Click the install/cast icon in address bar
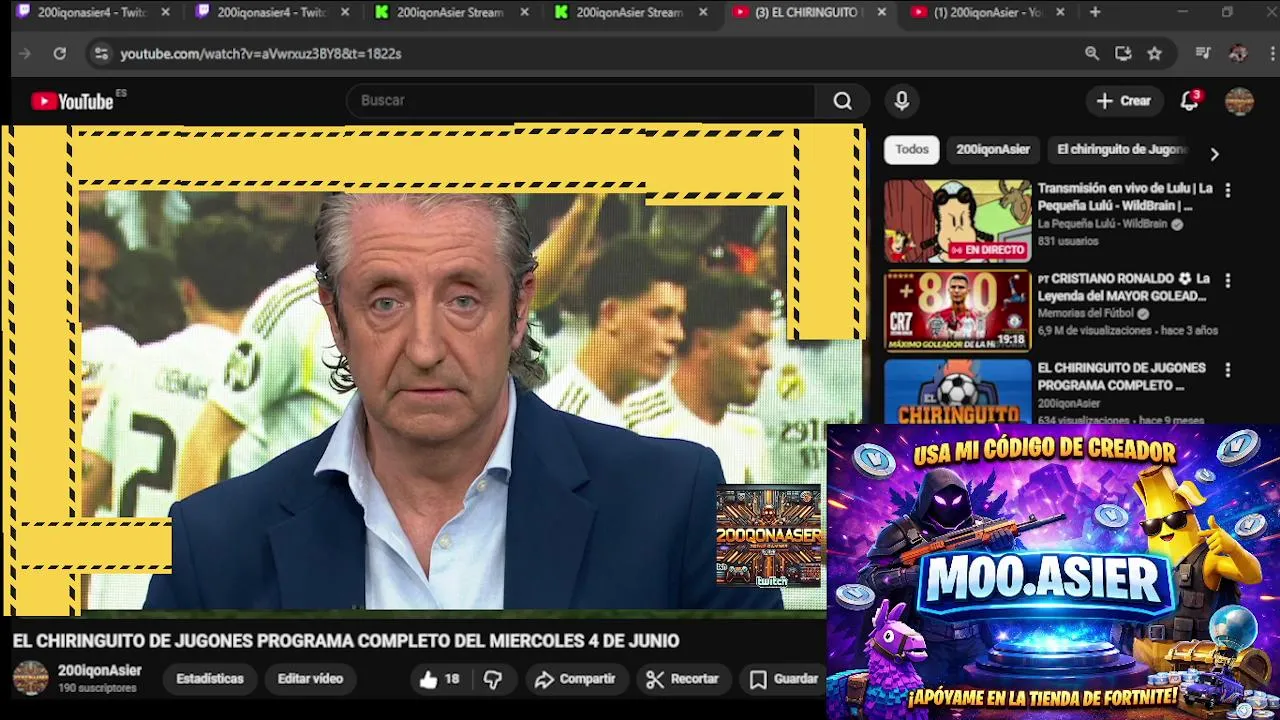 [x=1123, y=53]
